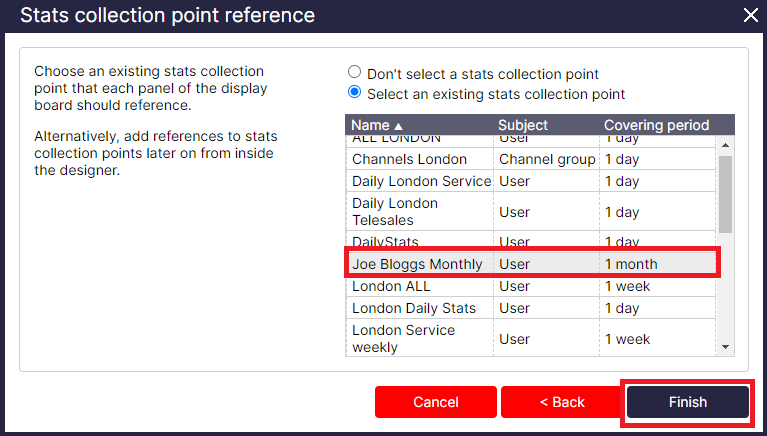
Task: Go to previous step with Back button
Action: click(x=561, y=402)
